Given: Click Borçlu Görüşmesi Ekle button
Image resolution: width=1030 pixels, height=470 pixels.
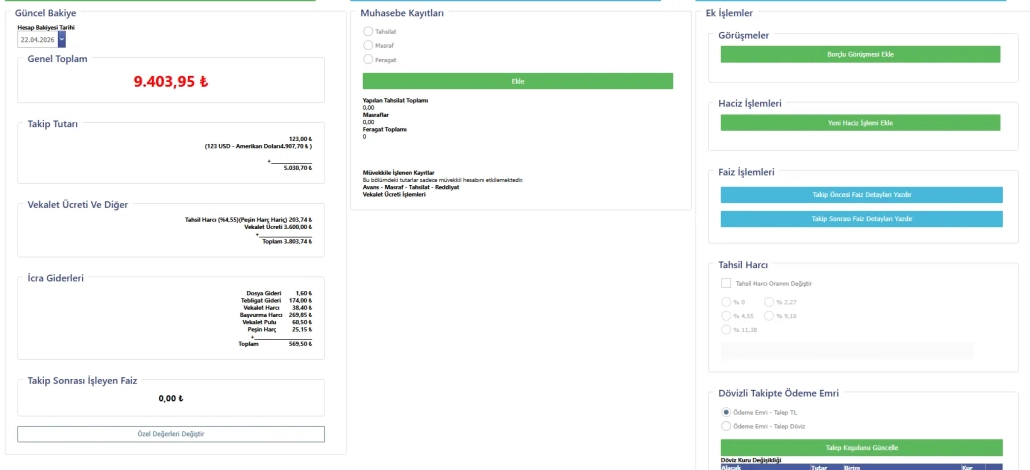Looking at the screenshot, I should click(x=860, y=54).
